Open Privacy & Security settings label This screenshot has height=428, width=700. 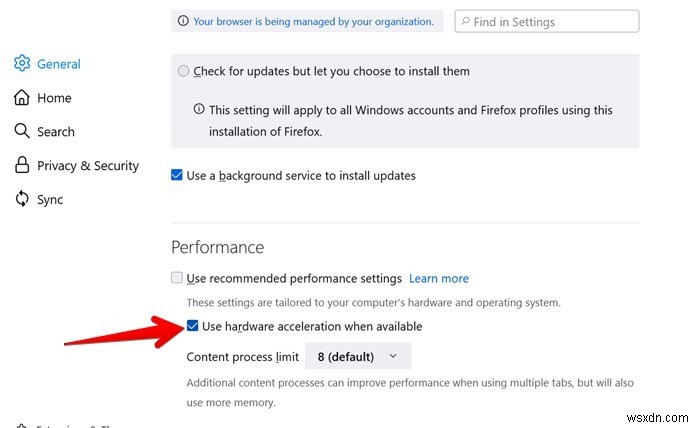[88, 166]
